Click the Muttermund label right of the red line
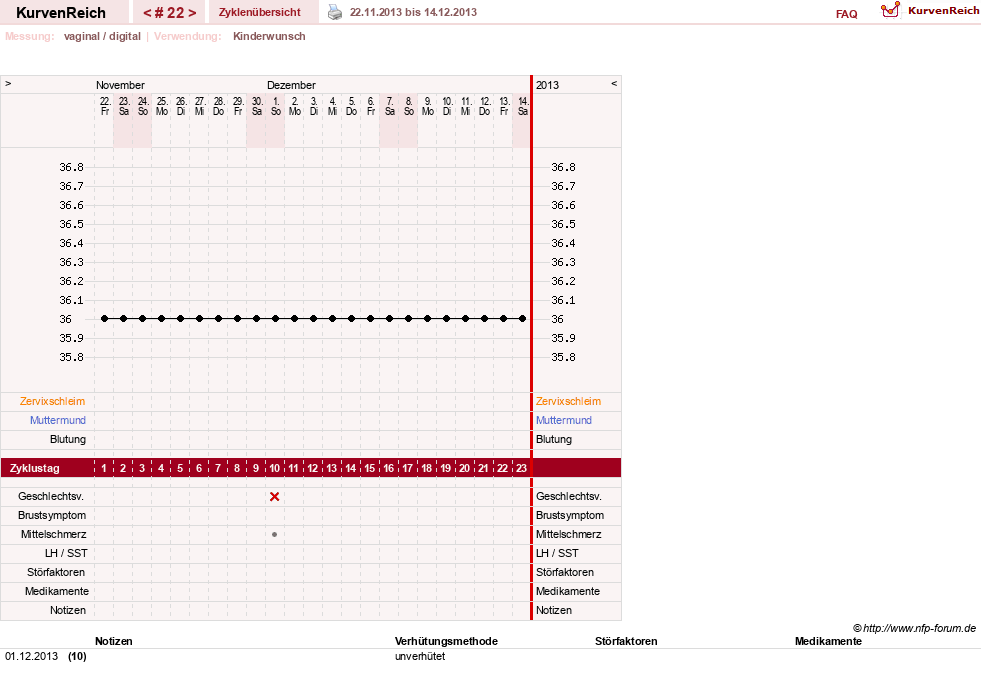 [x=564, y=420]
